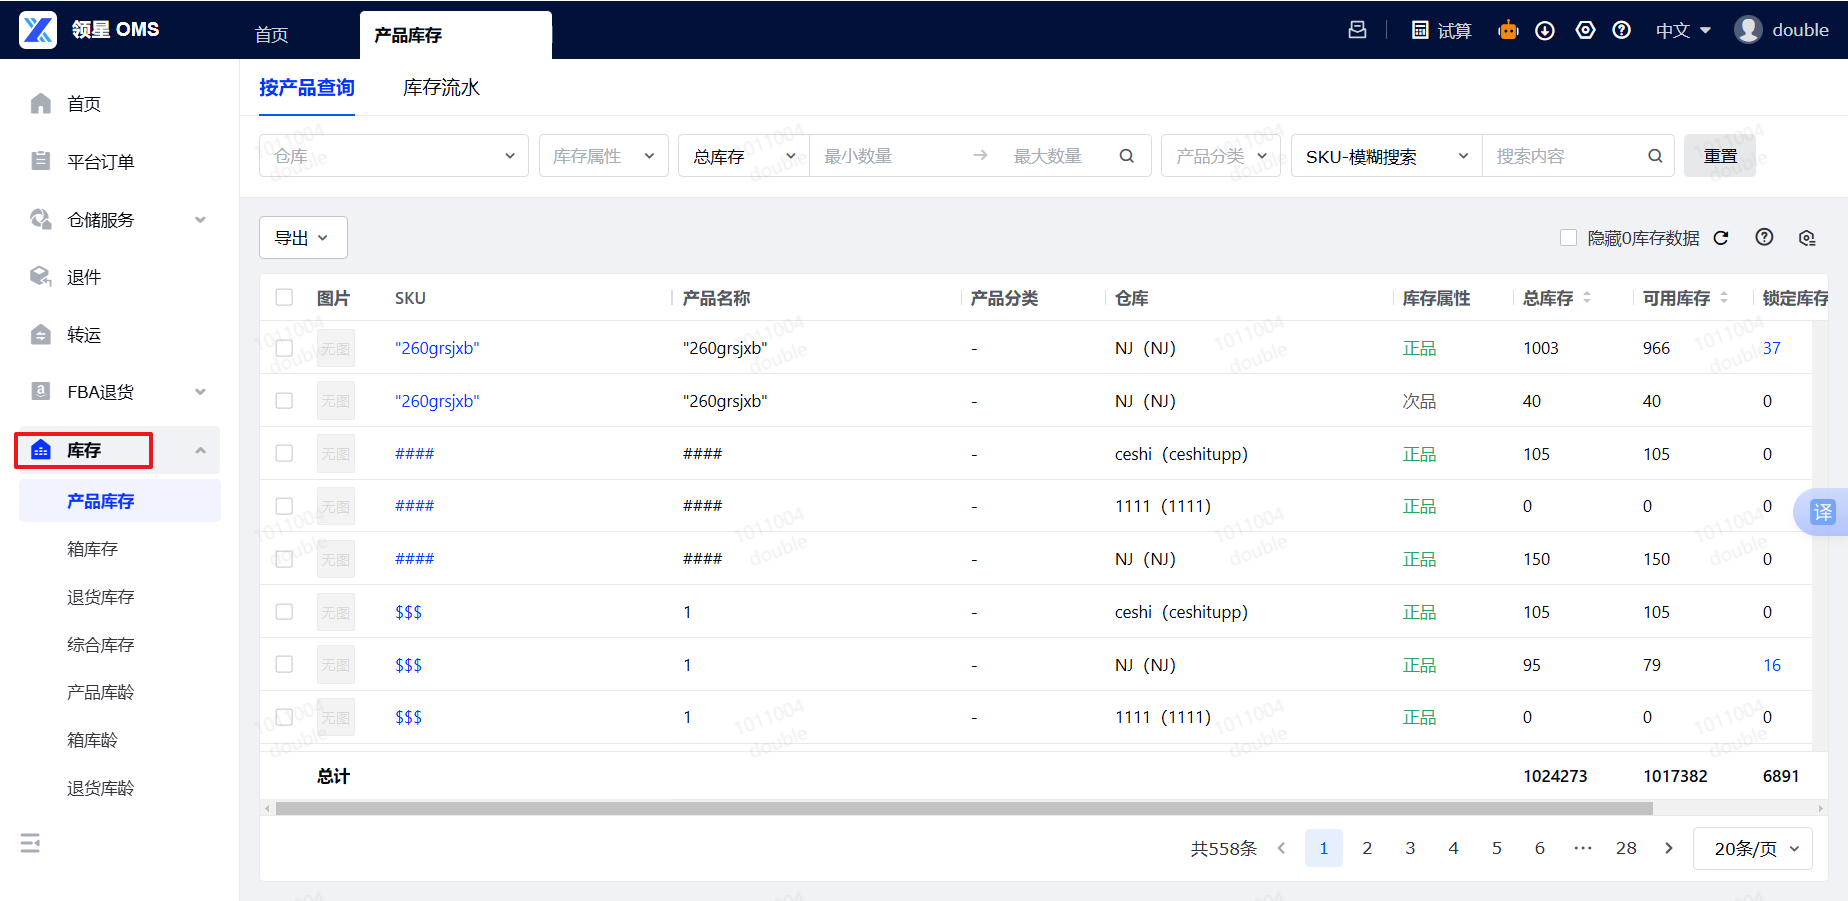Screen dimensions: 1848x901
Task: Go to previous page arrow
Action: 1281,848
